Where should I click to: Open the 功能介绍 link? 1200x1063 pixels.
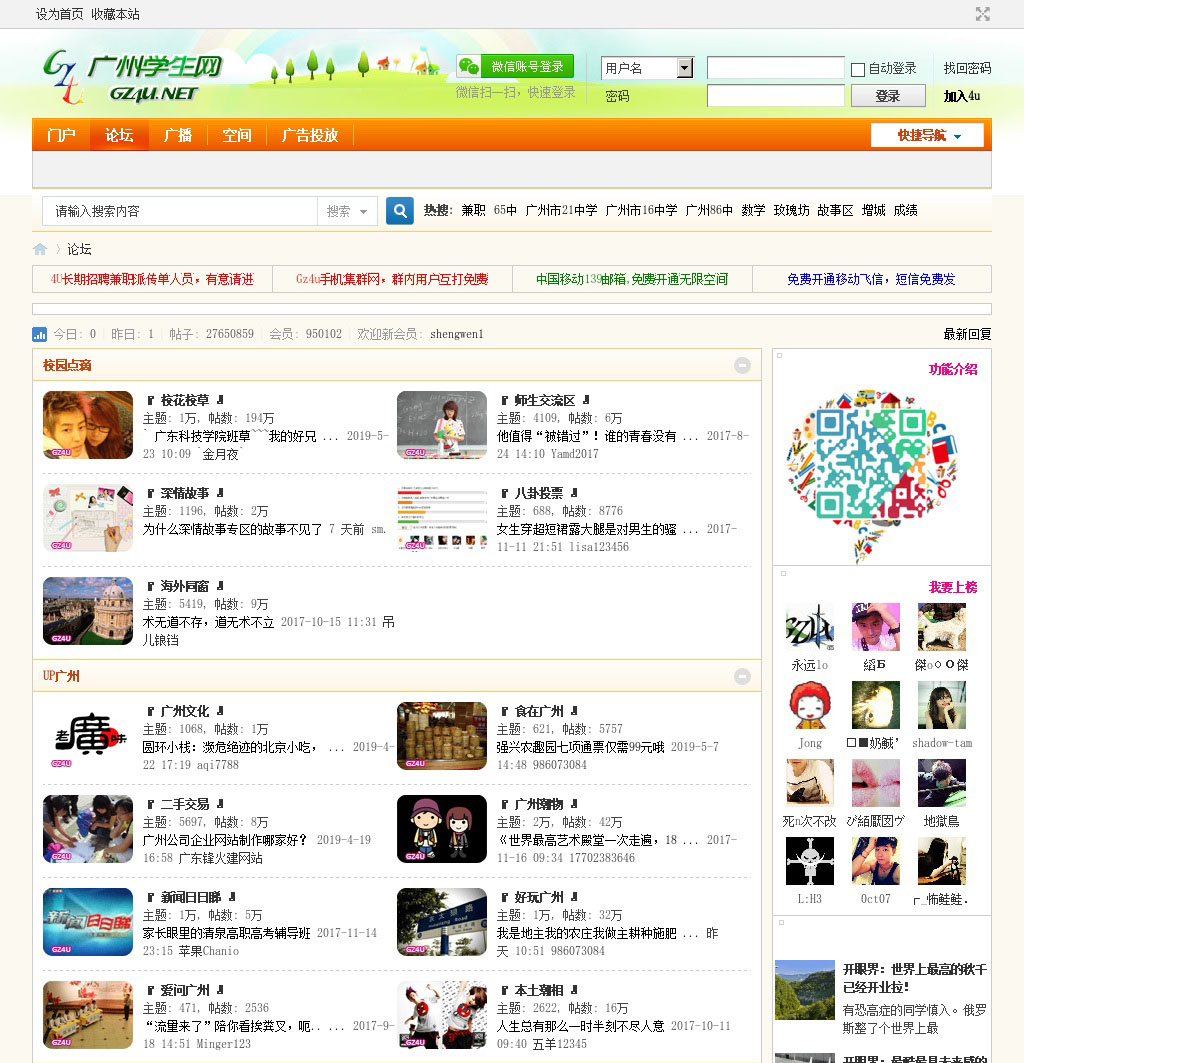click(x=953, y=369)
